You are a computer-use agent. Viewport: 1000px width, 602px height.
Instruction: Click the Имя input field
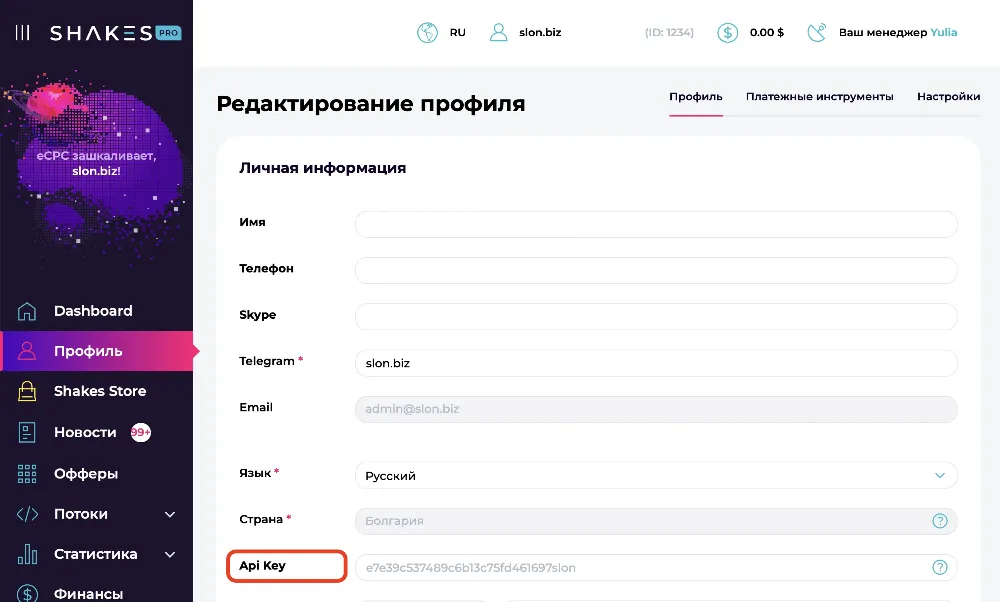(x=655, y=224)
